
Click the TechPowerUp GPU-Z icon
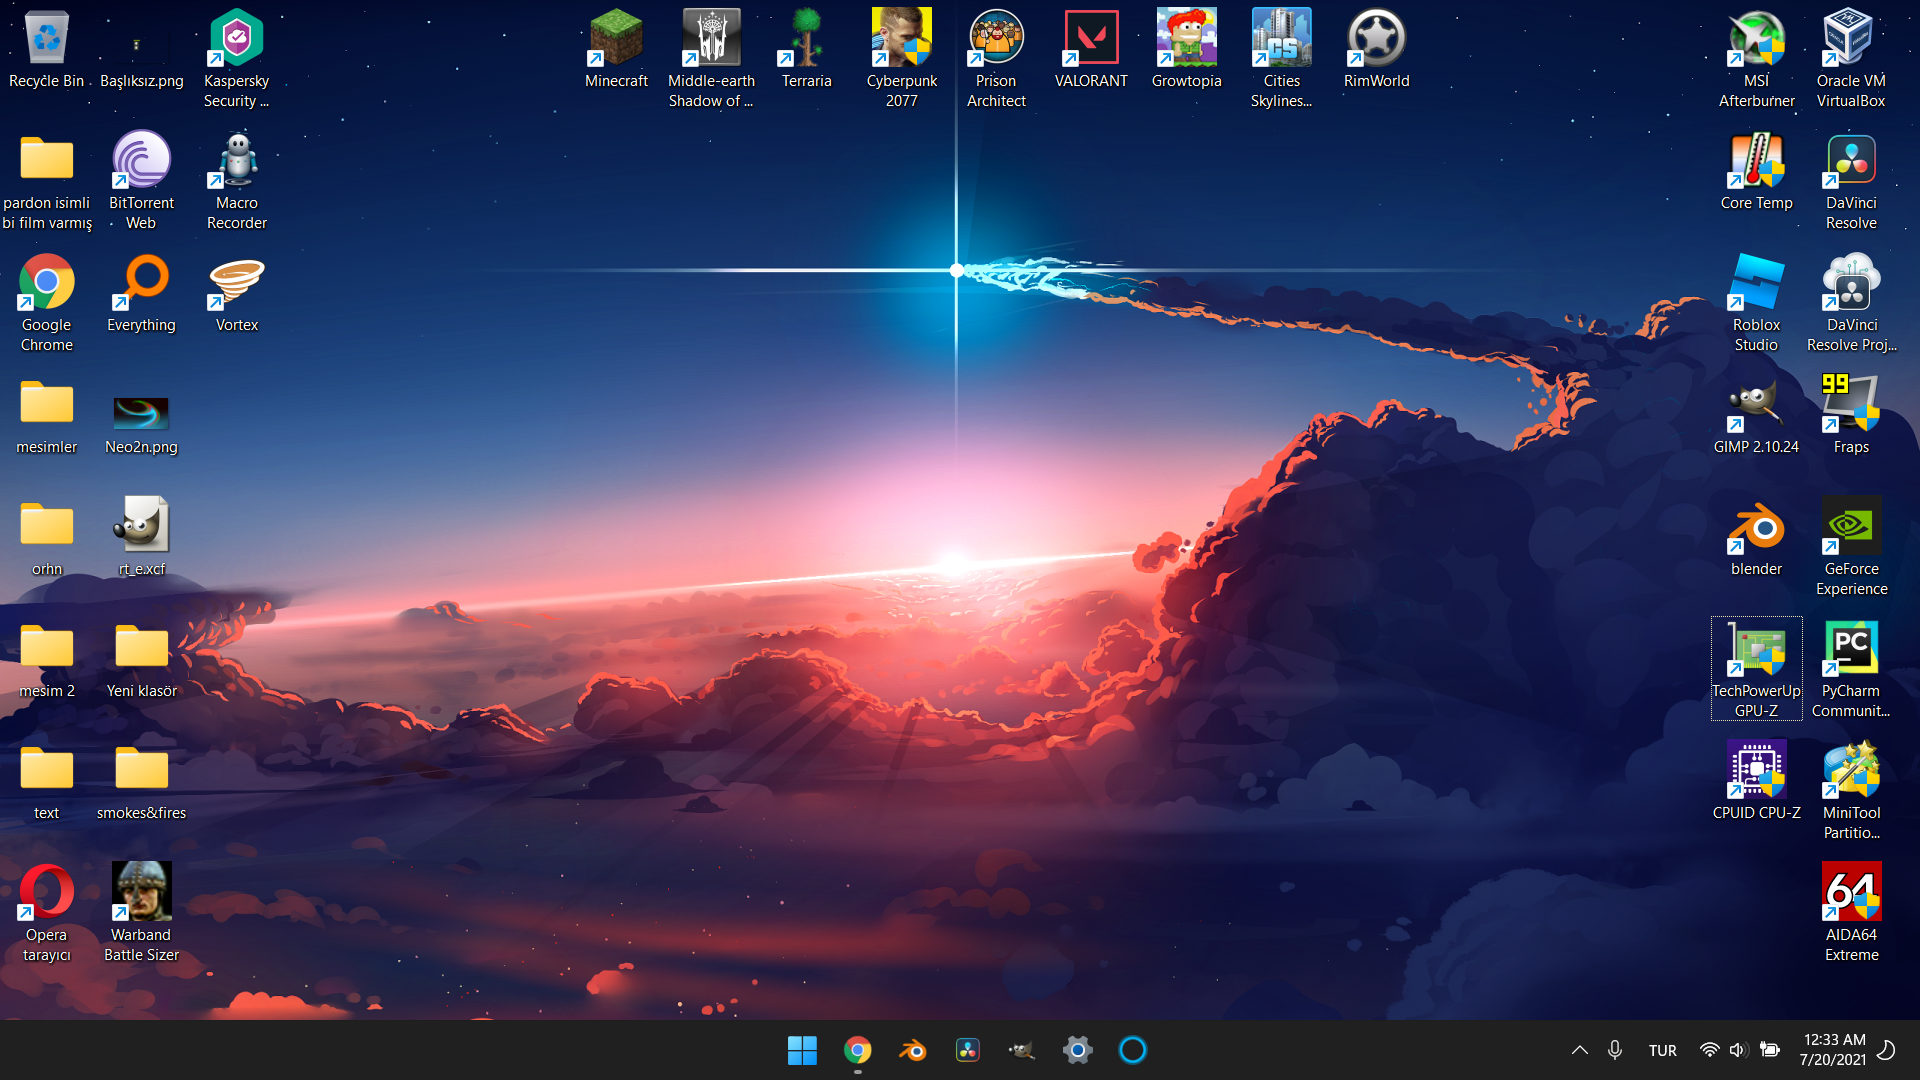1756,650
